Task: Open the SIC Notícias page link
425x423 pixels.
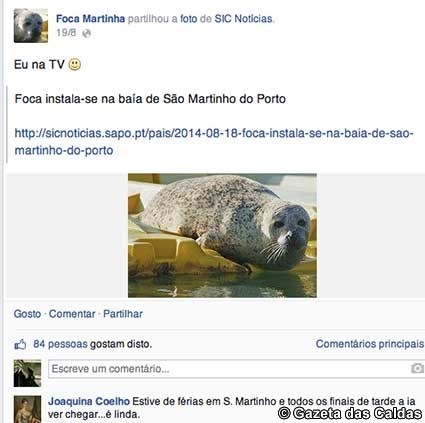Action: [243, 19]
